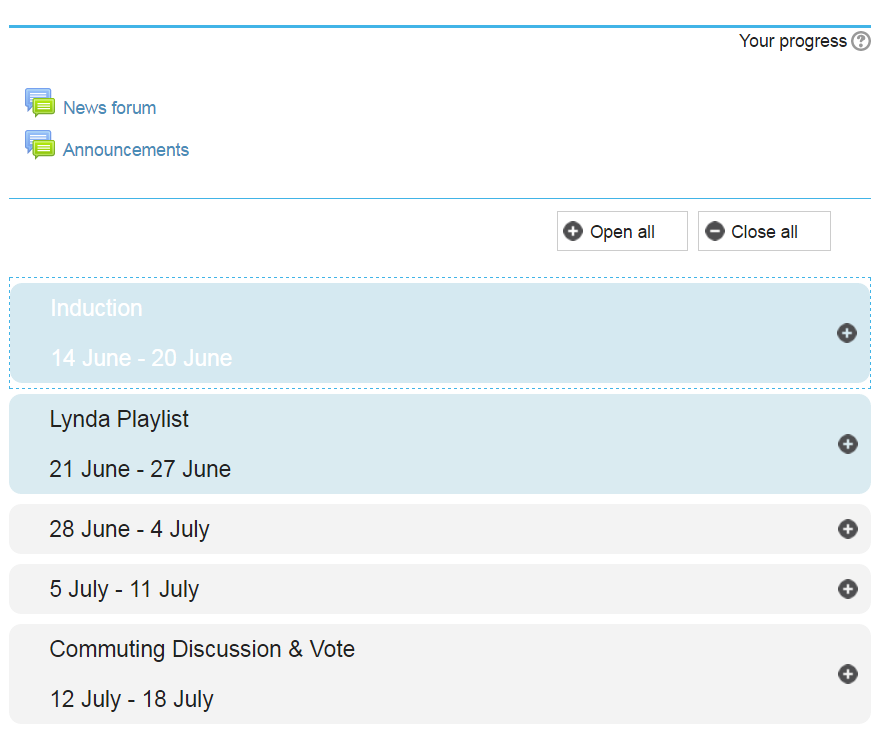Click the Close all button
Image resolution: width=889 pixels, height=740 pixels.
[x=763, y=231]
